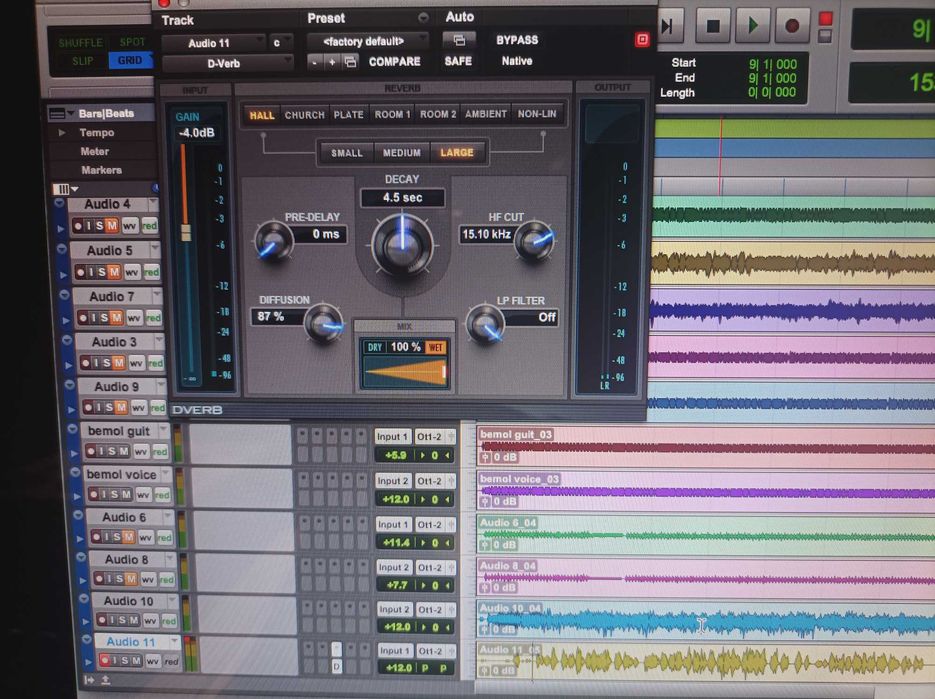The width and height of the screenshot is (935, 699).
Task: Select the CHURCH reverb algorithm
Action: (x=305, y=115)
